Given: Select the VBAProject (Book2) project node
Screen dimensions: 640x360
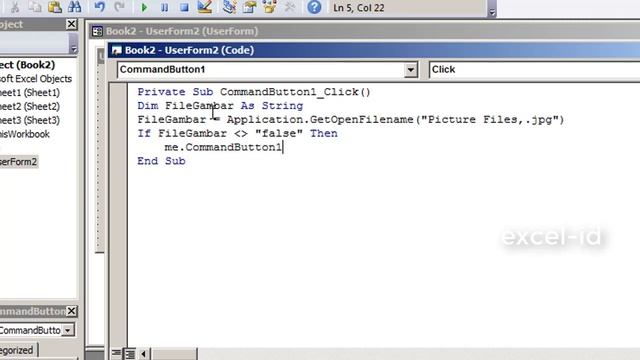Looking at the screenshot, I should click(x=27, y=65).
